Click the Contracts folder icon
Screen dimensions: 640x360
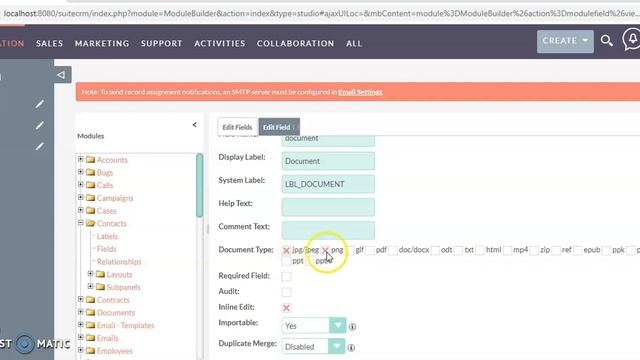(91, 300)
